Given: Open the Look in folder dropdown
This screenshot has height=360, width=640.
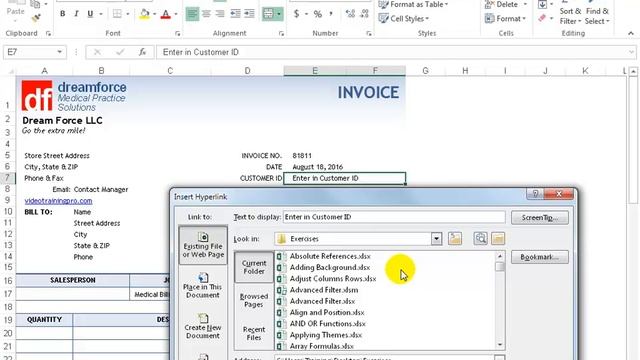Looking at the screenshot, I should 436,239.
